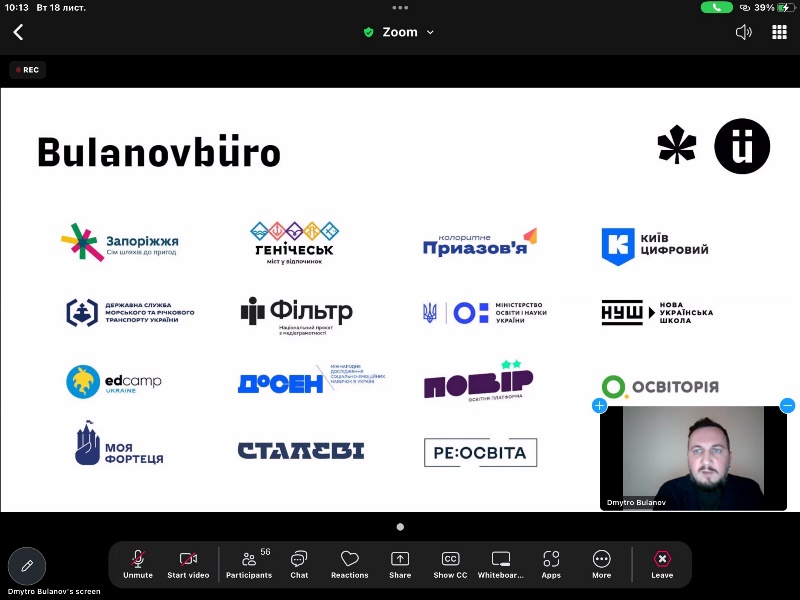Tap the Dmytro Bulanov's screen label

click(x=54, y=592)
